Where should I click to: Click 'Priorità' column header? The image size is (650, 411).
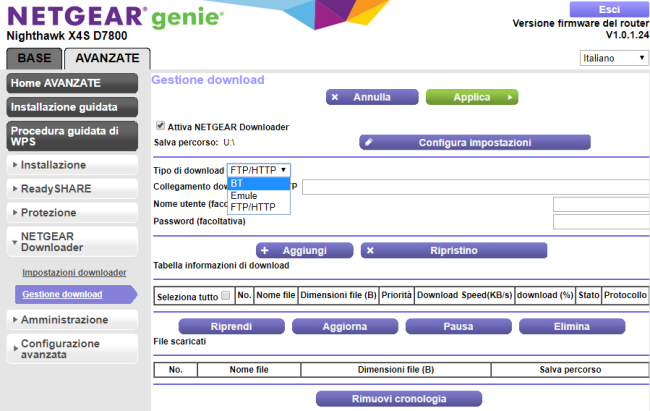point(396,295)
